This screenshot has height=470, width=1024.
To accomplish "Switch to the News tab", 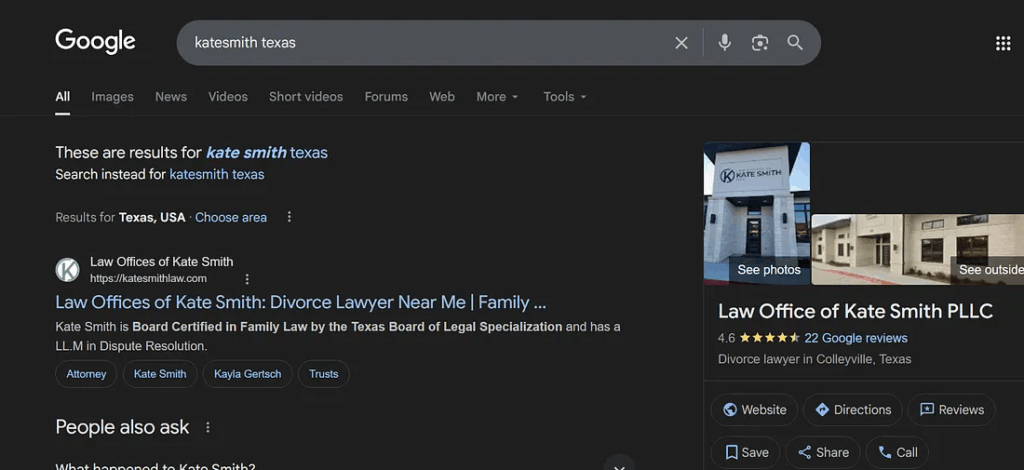I will pyautogui.click(x=171, y=97).
